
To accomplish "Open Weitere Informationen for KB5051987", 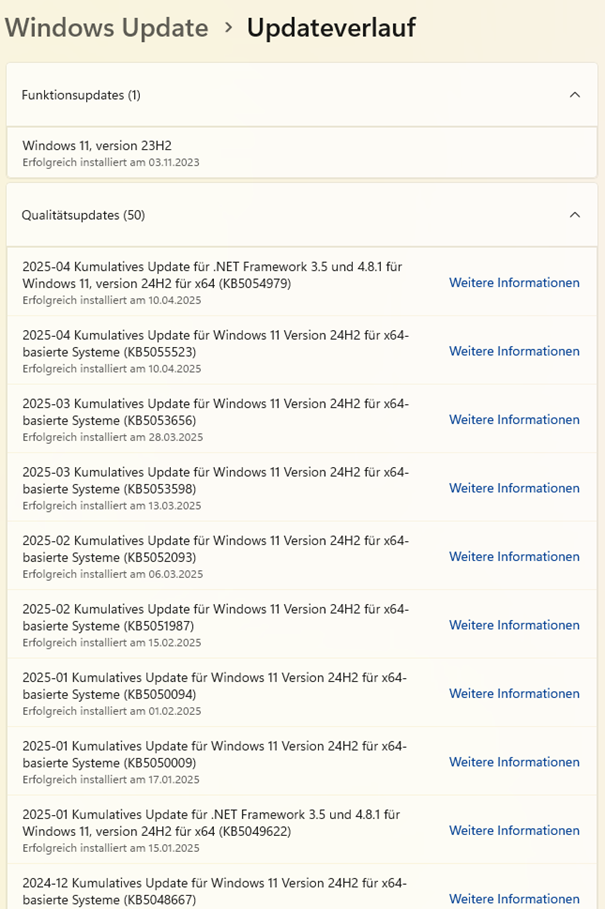I will point(514,624).
